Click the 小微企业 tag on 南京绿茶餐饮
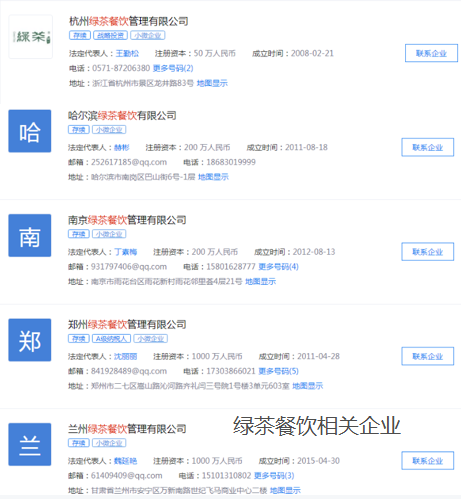The width and height of the screenshot is (461, 499). click(x=109, y=234)
